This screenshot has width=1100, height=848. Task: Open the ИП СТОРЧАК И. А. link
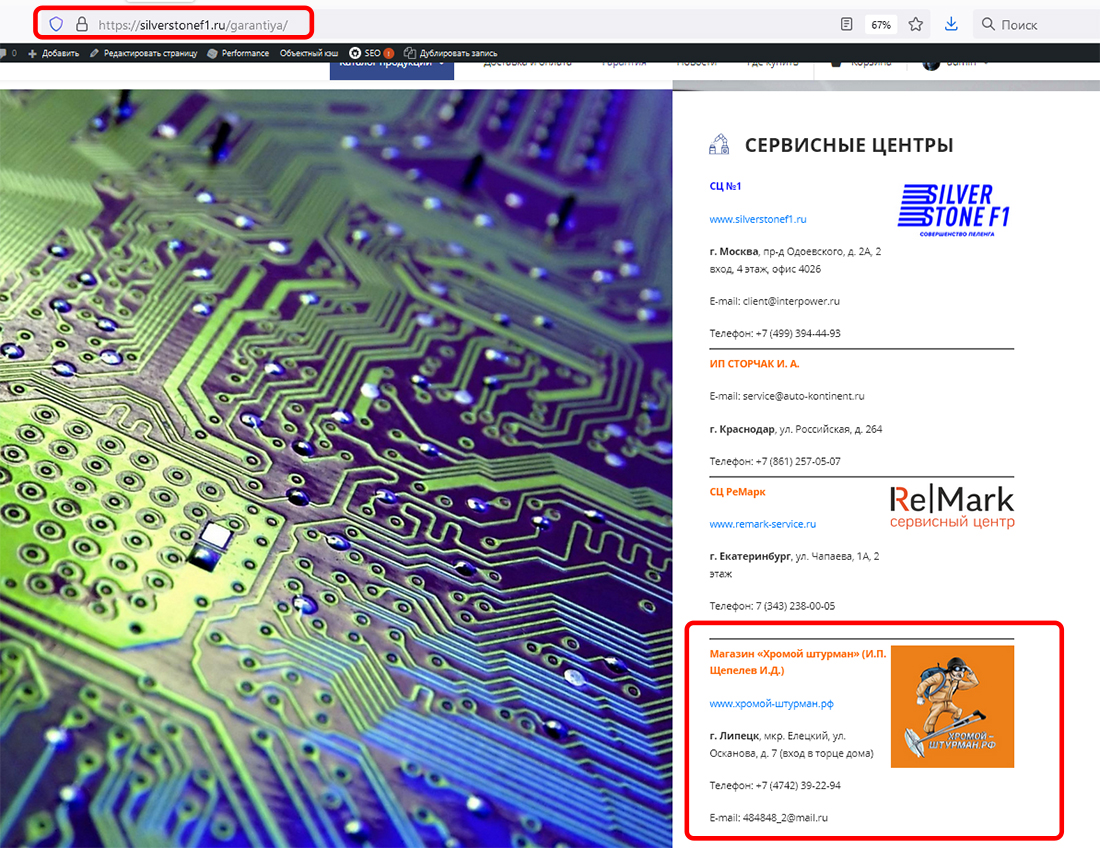(x=754, y=363)
